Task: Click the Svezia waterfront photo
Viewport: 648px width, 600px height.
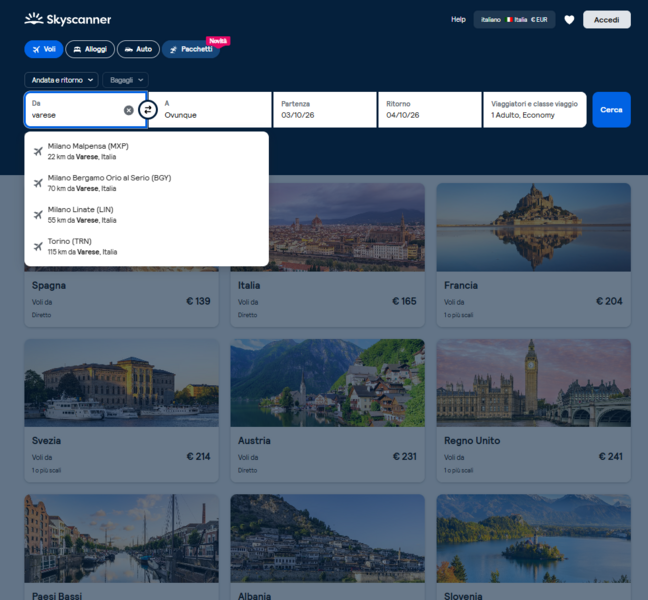Action: 122,383
